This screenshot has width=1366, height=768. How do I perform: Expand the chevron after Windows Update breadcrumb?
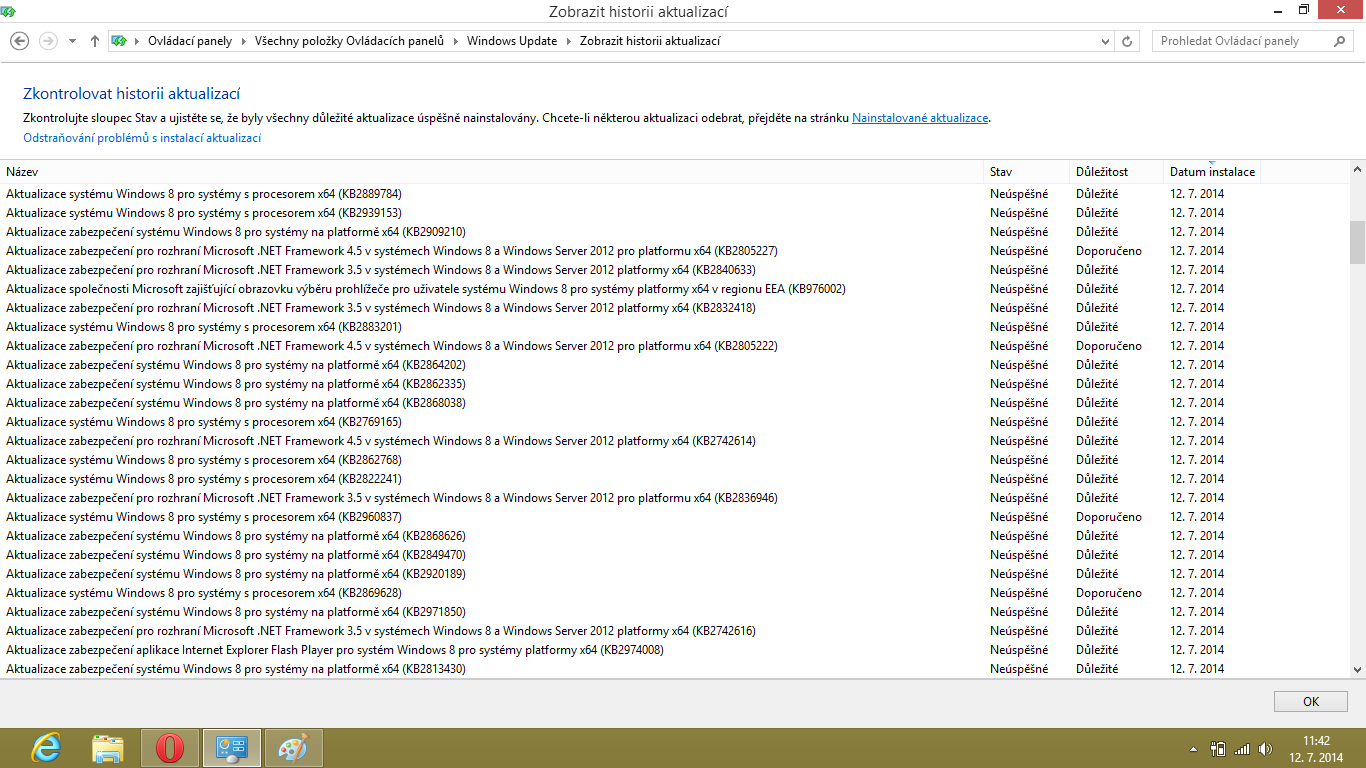coord(568,42)
